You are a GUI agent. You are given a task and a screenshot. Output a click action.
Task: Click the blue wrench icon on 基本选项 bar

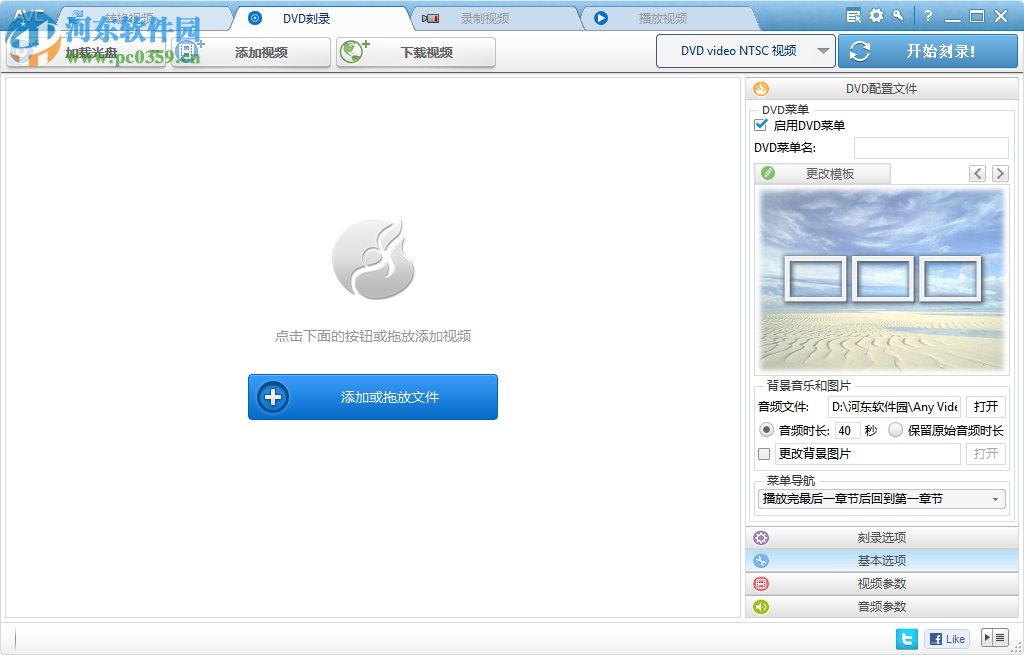click(x=761, y=560)
